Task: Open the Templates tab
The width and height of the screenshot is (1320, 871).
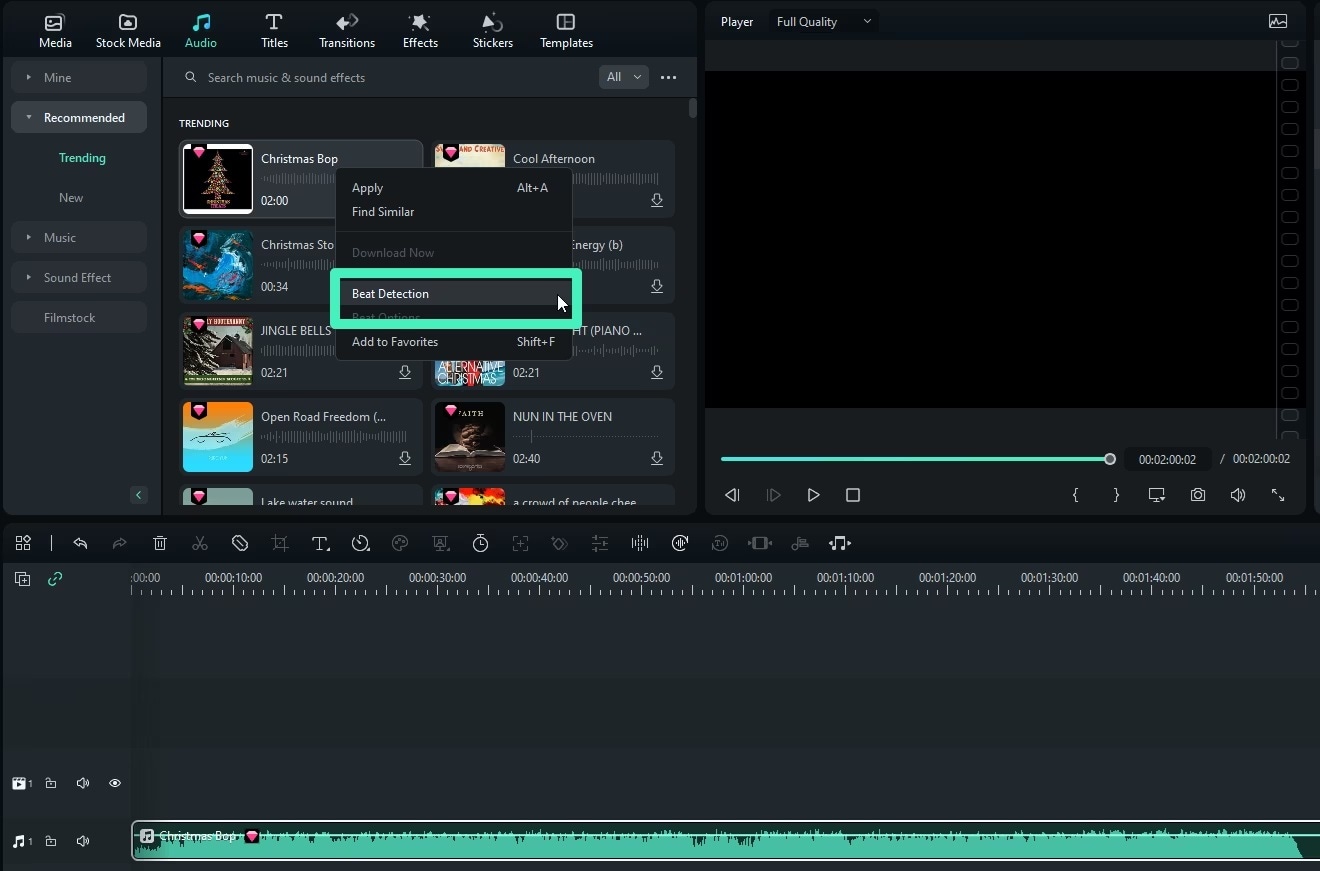Action: [x=566, y=31]
